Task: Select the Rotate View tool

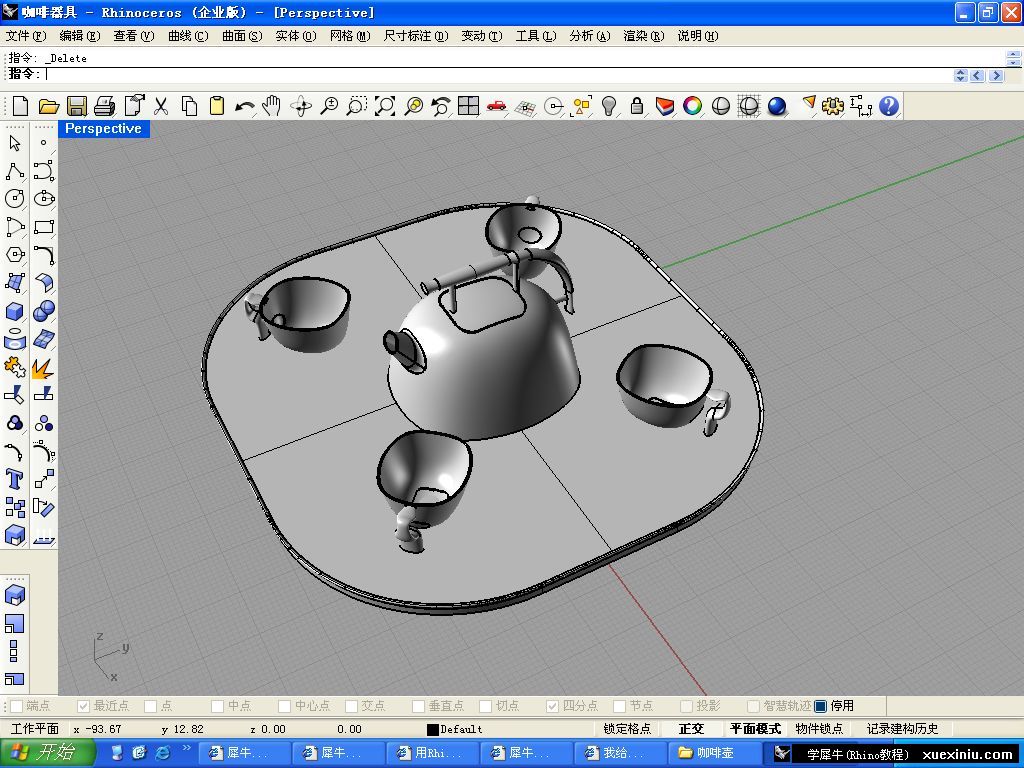Action: (301, 105)
